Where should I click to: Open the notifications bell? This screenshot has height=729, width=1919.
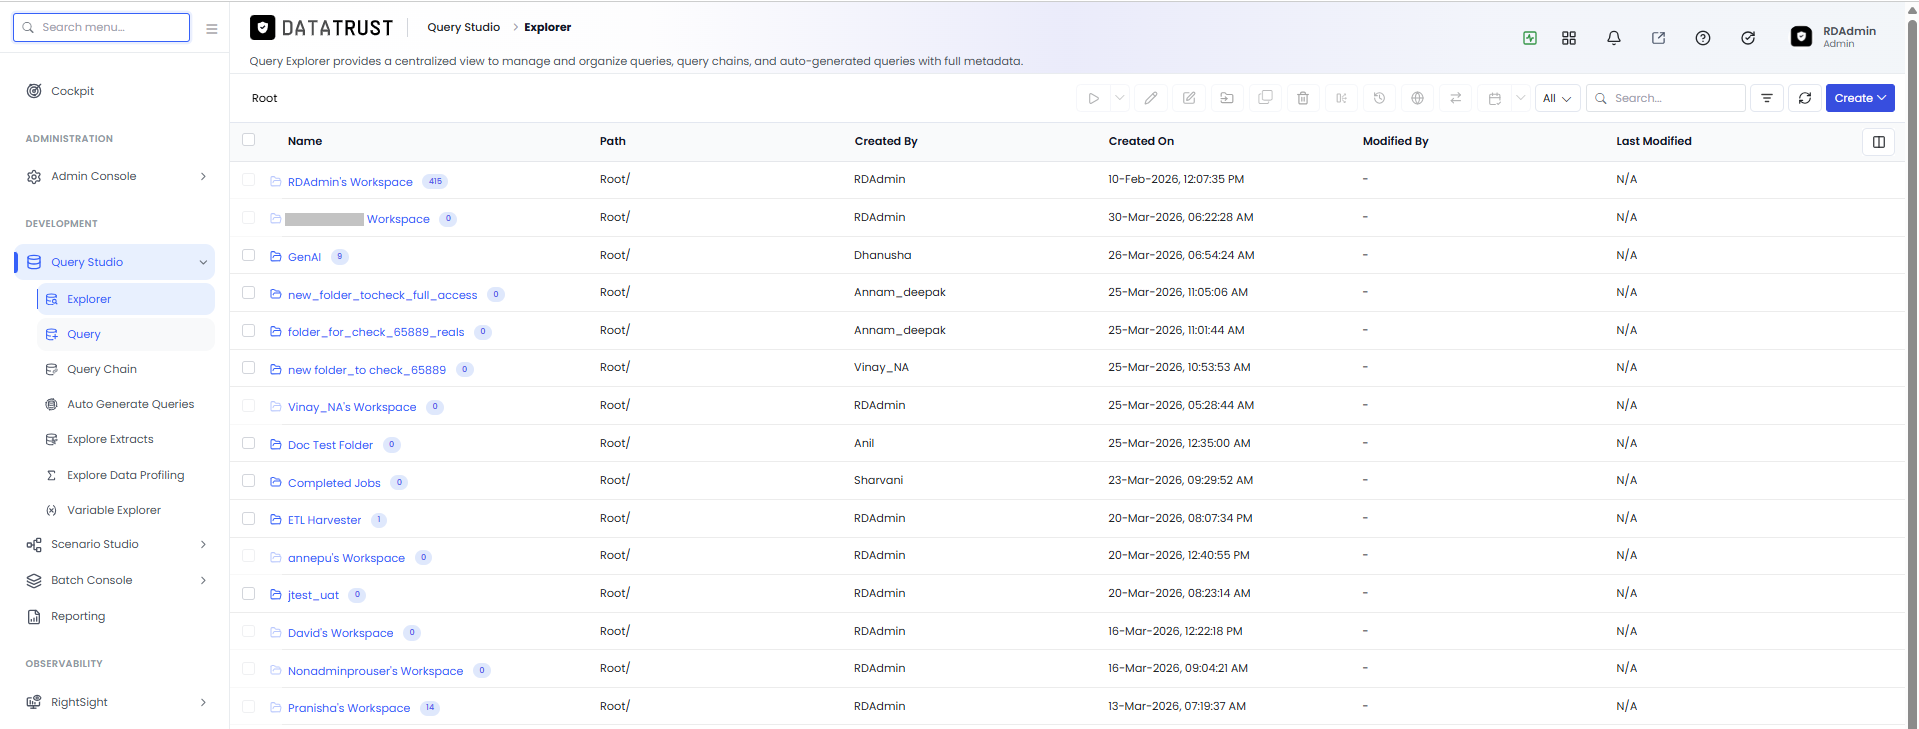pyautogui.click(x=1614, y=38)
